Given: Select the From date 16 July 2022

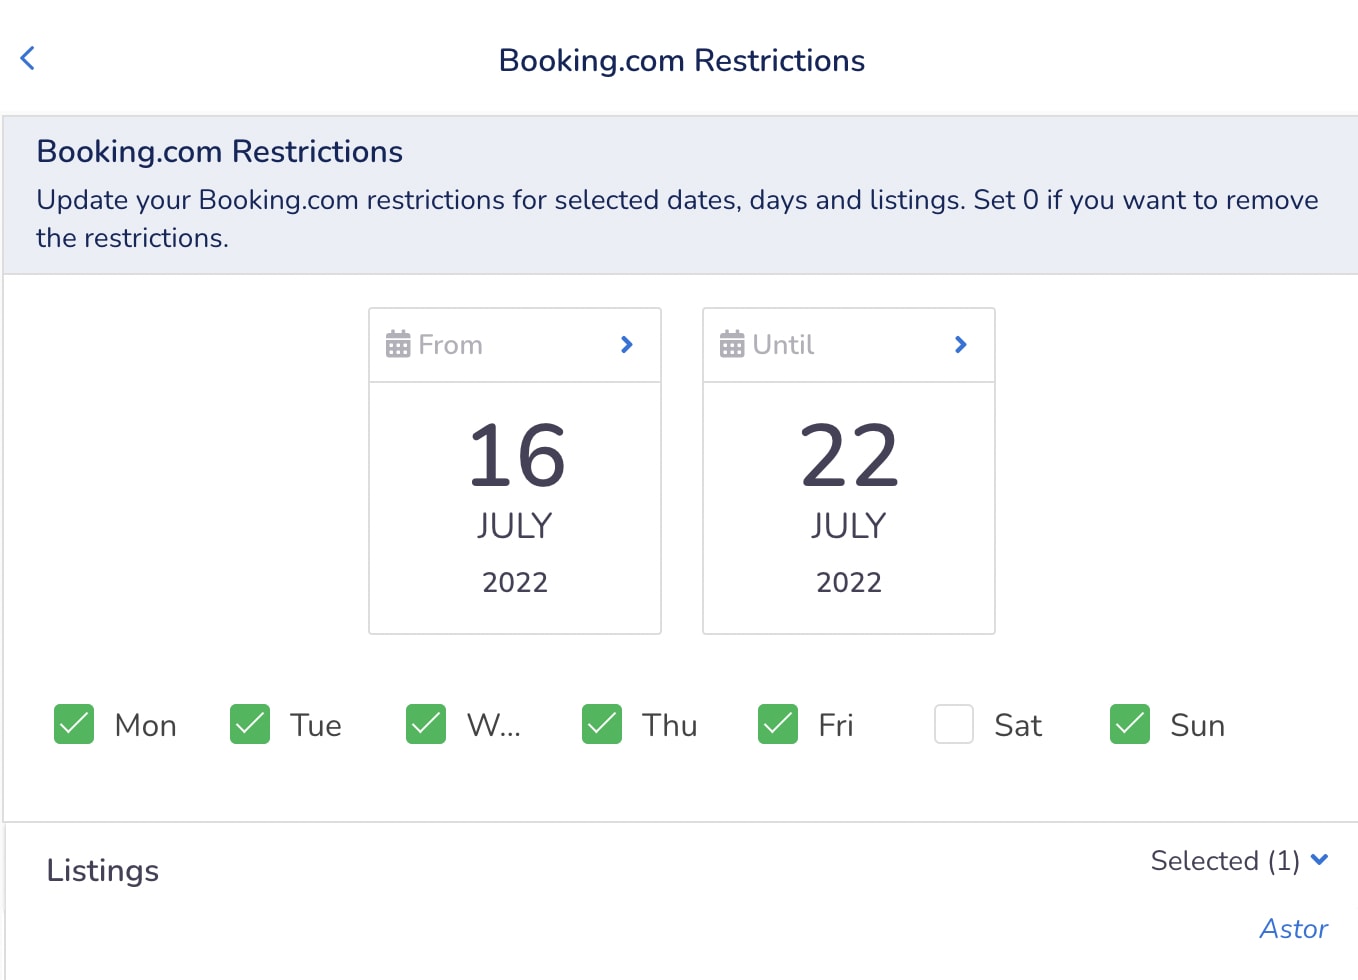Looking at the screenshot, I should pos(515,508).
